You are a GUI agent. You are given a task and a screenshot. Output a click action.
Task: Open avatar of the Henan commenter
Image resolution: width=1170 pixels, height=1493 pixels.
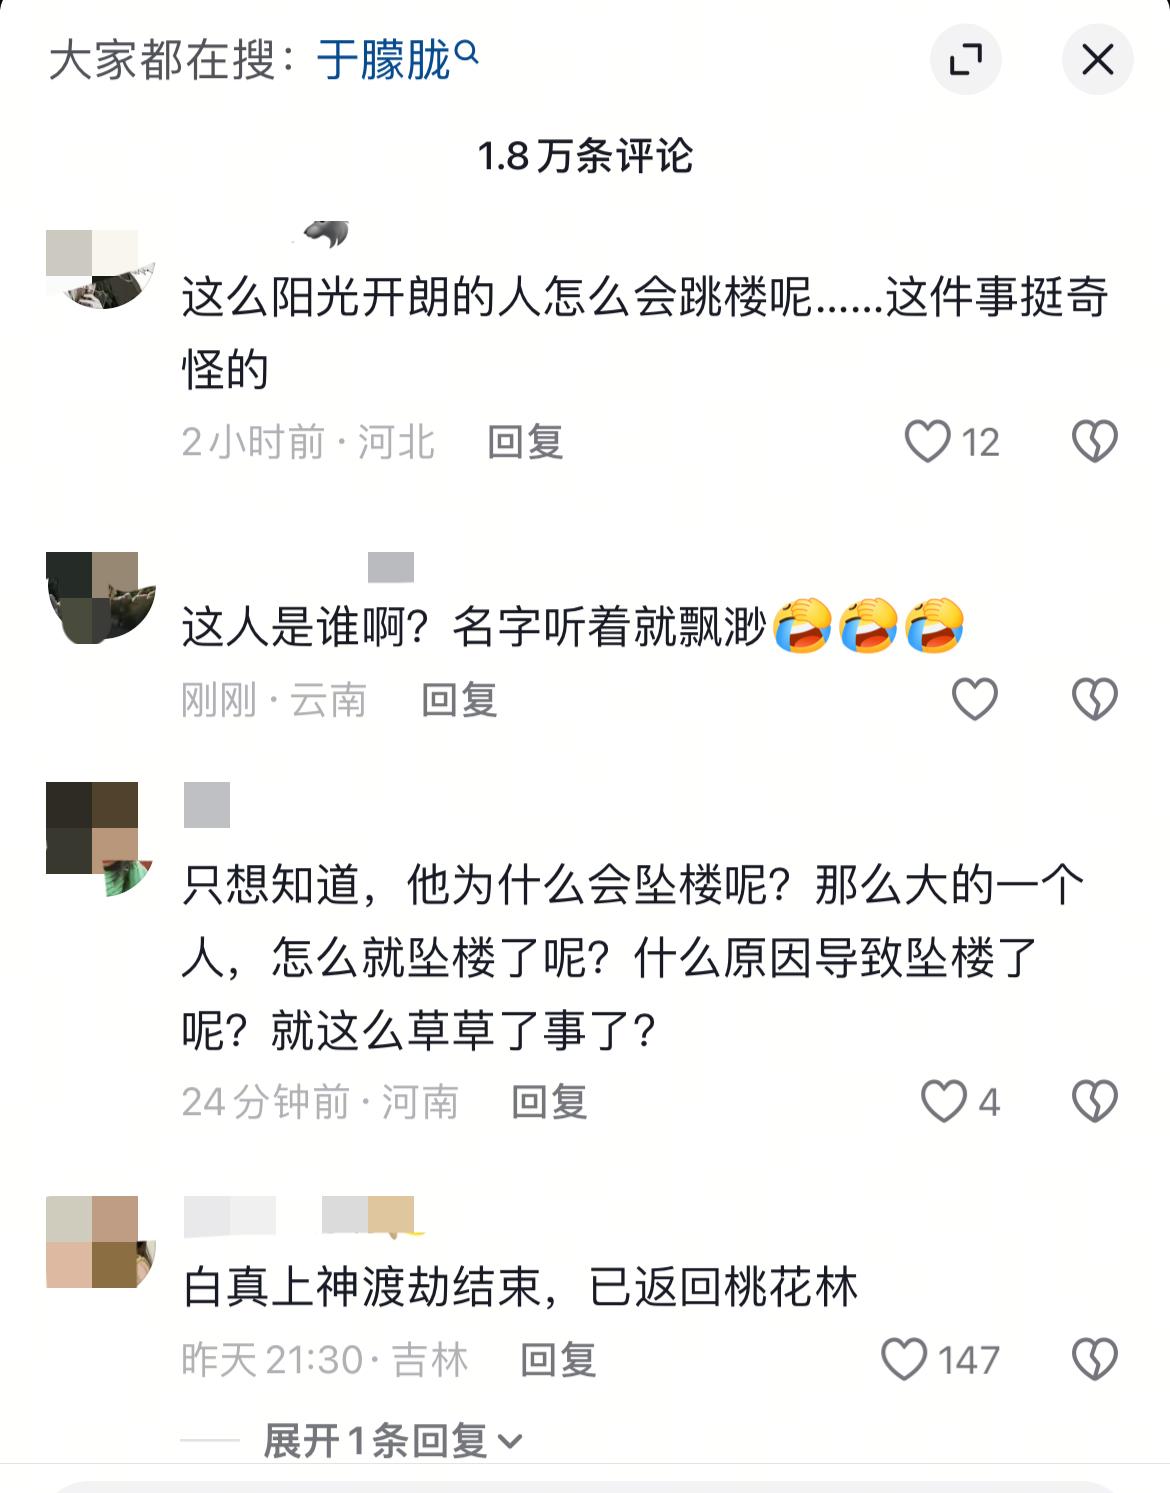point(99,839)
